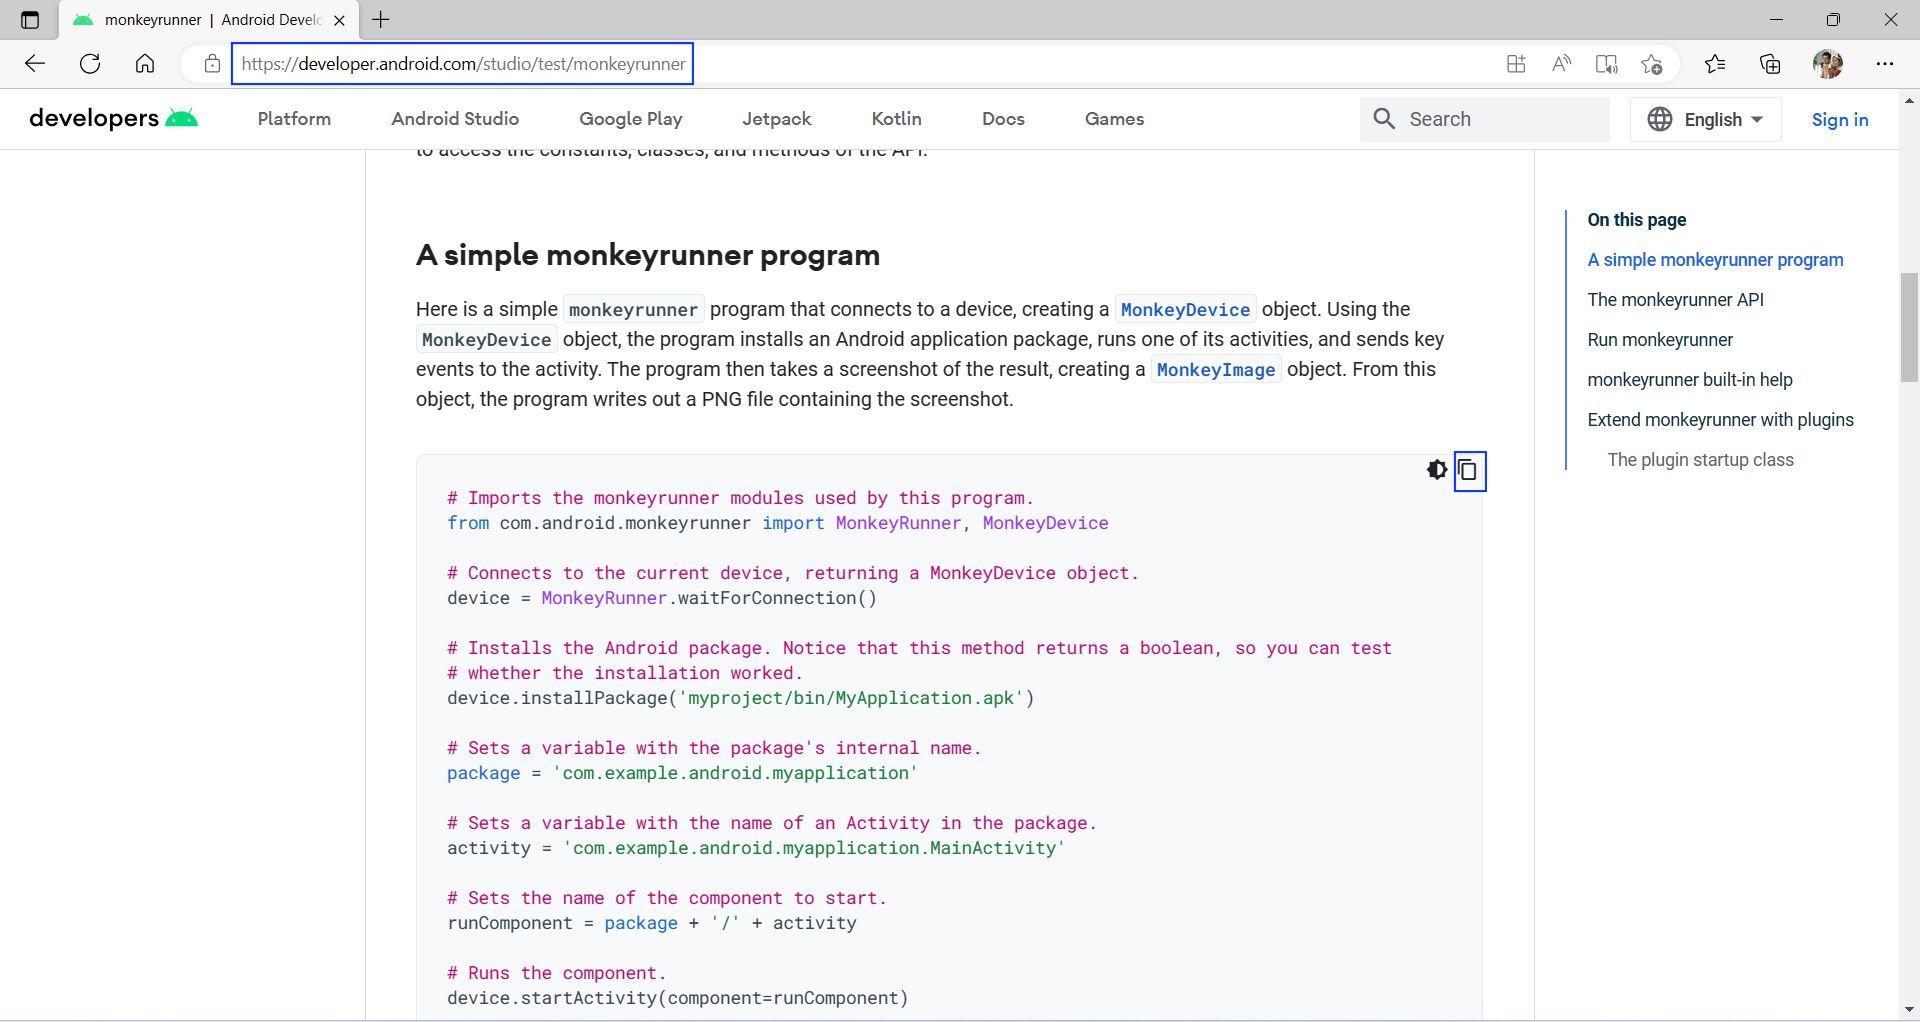Click the device.installPackage code line
The height and width of the screenshot is (1022, 1920).
(x=740, y=698)
